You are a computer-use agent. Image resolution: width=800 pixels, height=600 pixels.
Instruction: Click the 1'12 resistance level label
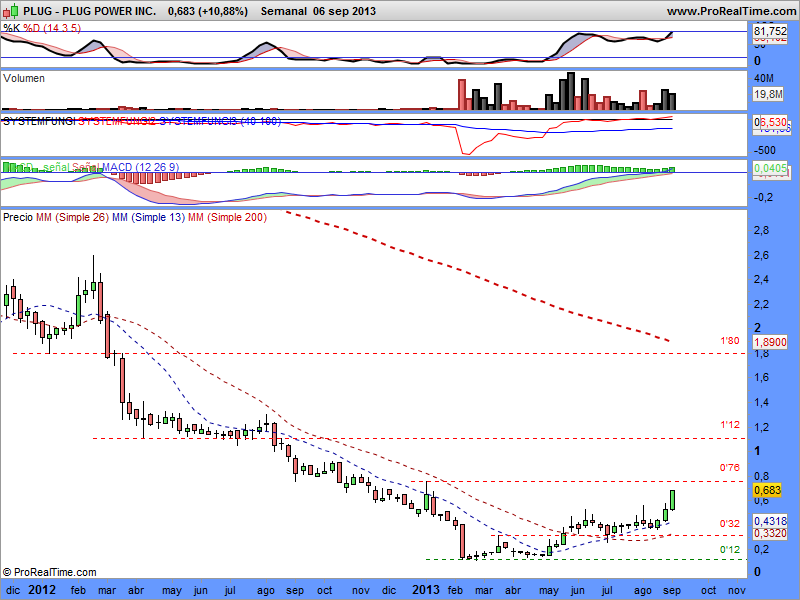[730, 424]
